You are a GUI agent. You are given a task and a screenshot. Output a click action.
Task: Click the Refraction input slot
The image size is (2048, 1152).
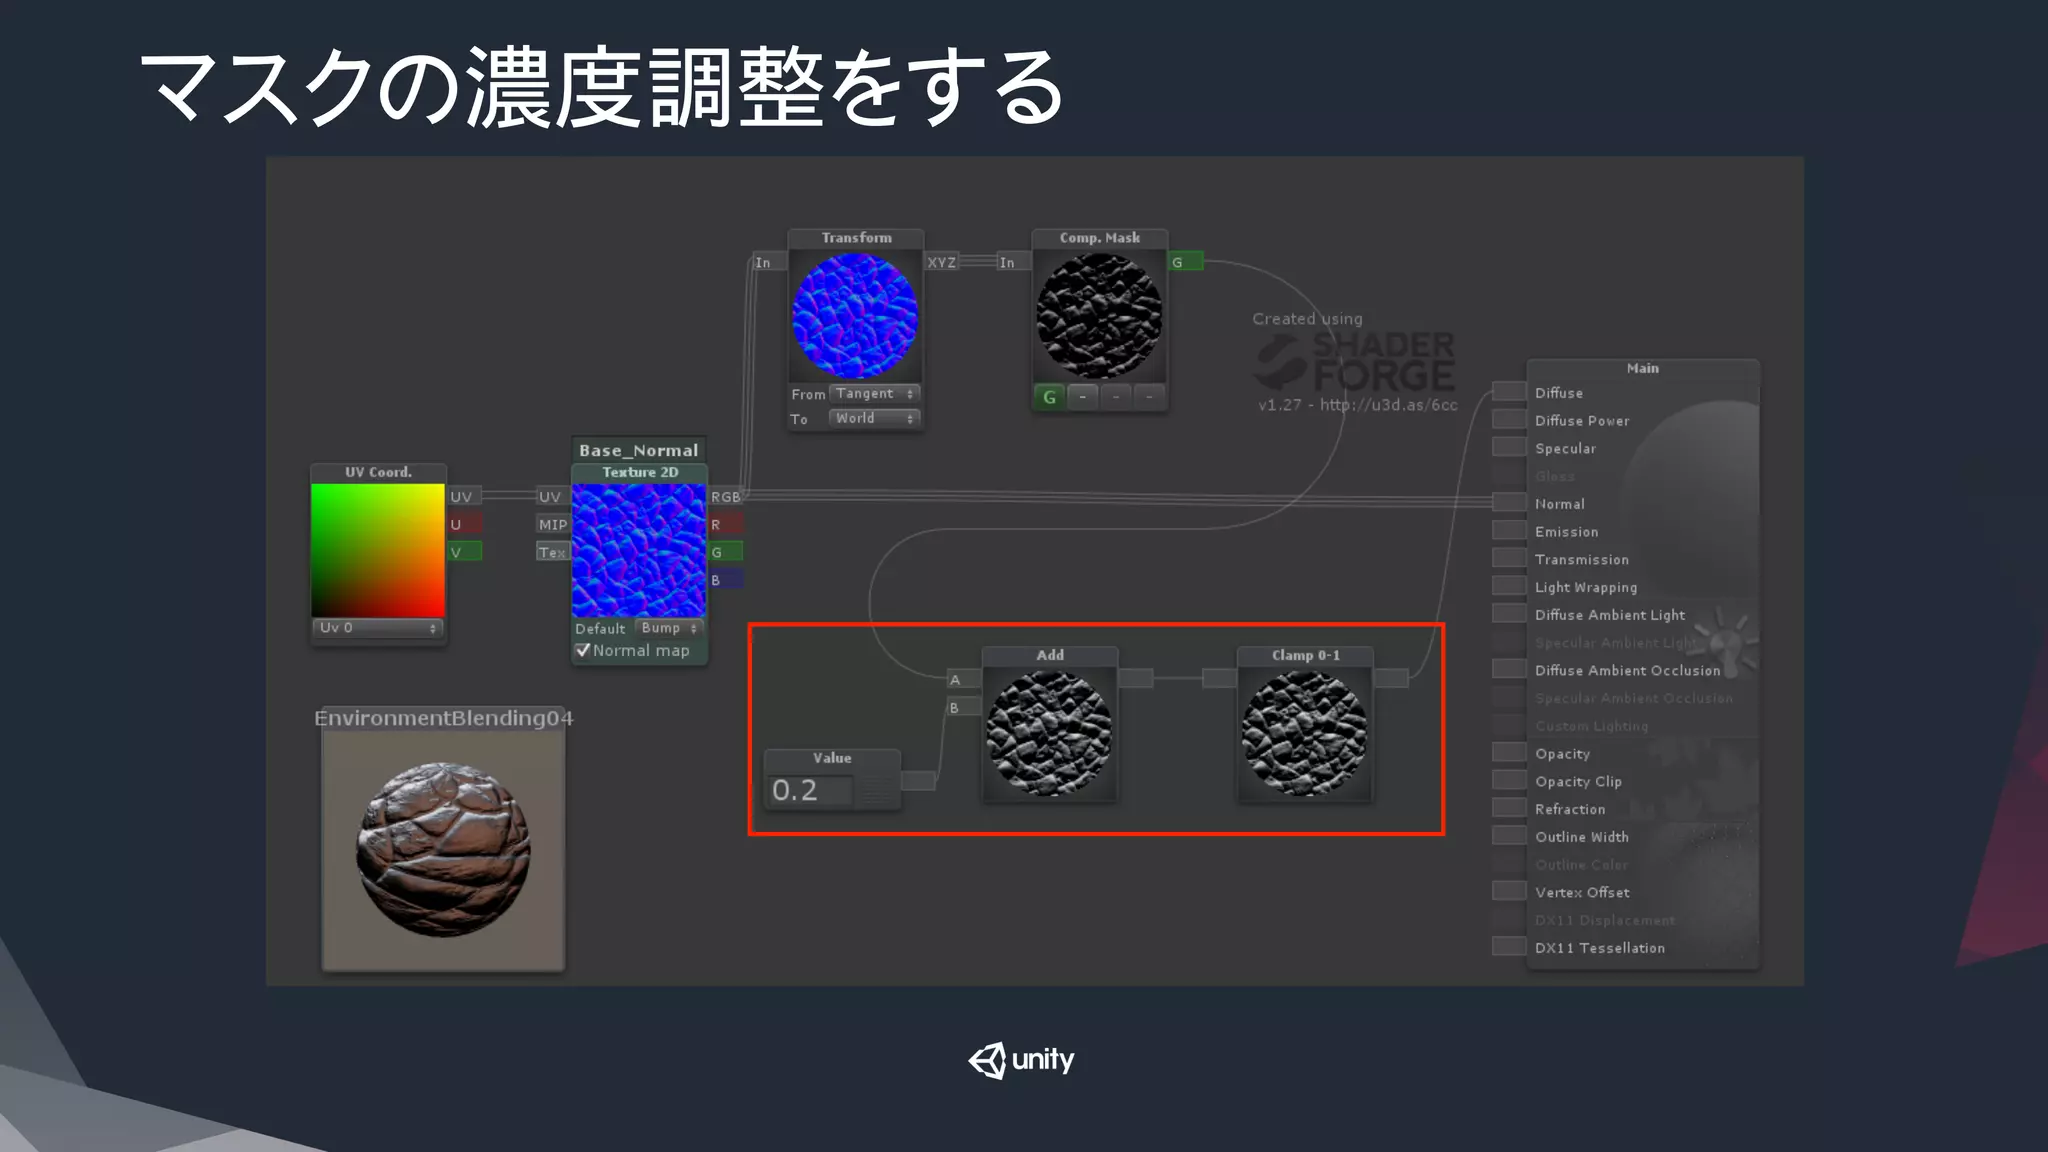point(1509,807)
